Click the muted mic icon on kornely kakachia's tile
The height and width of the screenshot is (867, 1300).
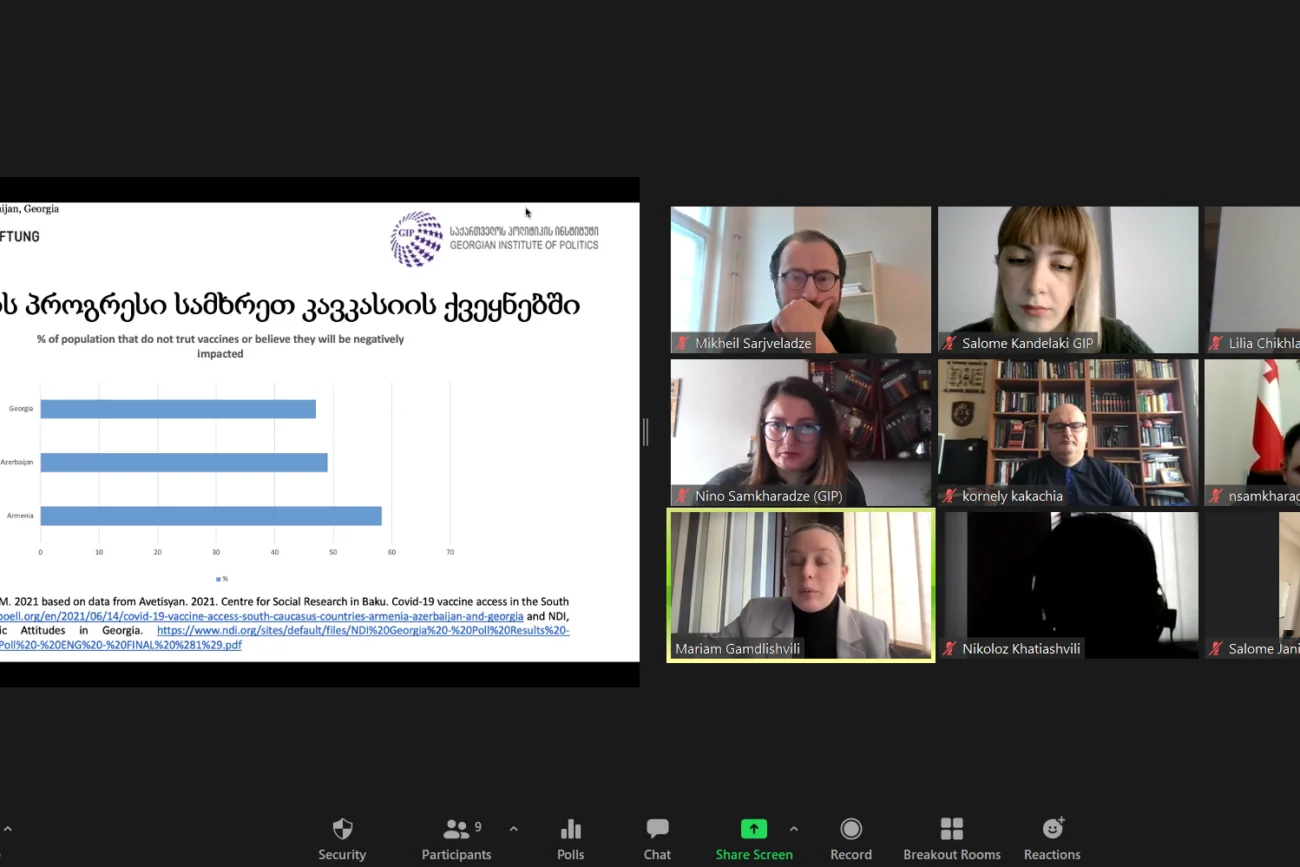pos(950,496)
